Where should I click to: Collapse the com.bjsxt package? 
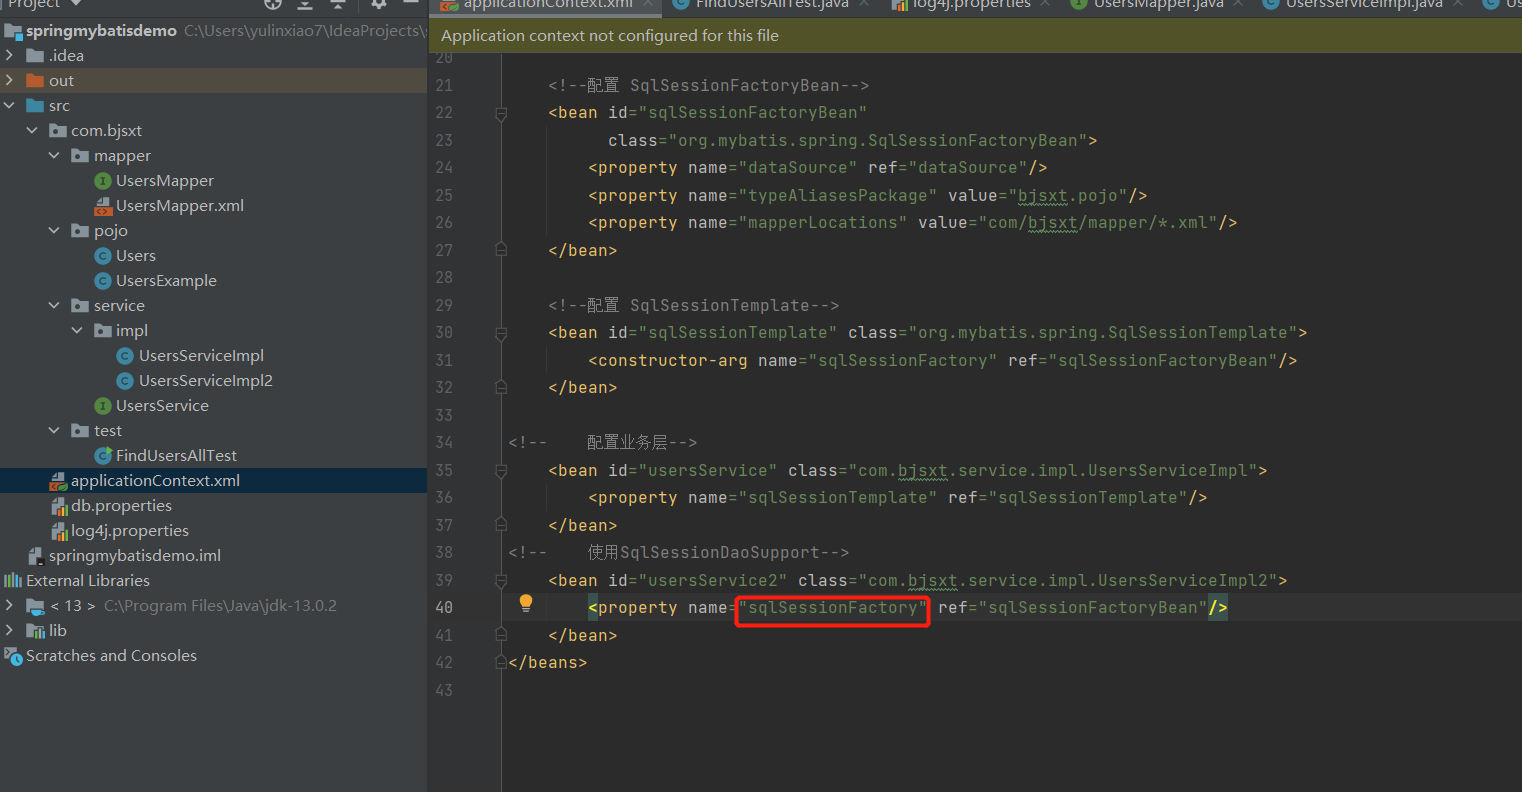pos(32,130)
